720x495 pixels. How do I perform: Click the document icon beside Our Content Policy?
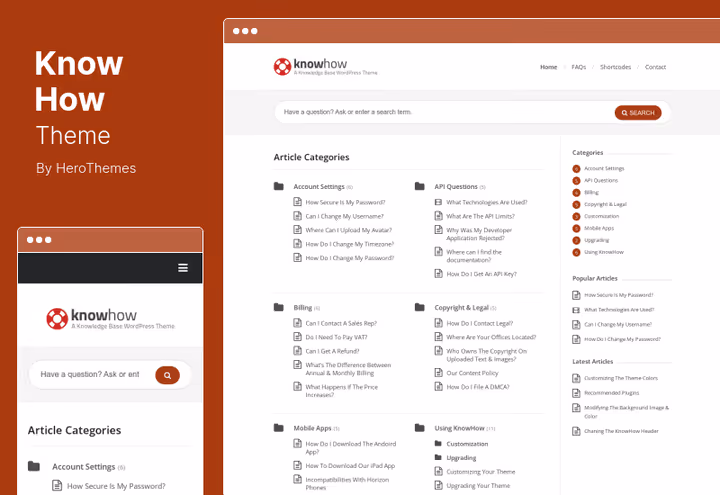pyautogui.click(x=439, y=372)
